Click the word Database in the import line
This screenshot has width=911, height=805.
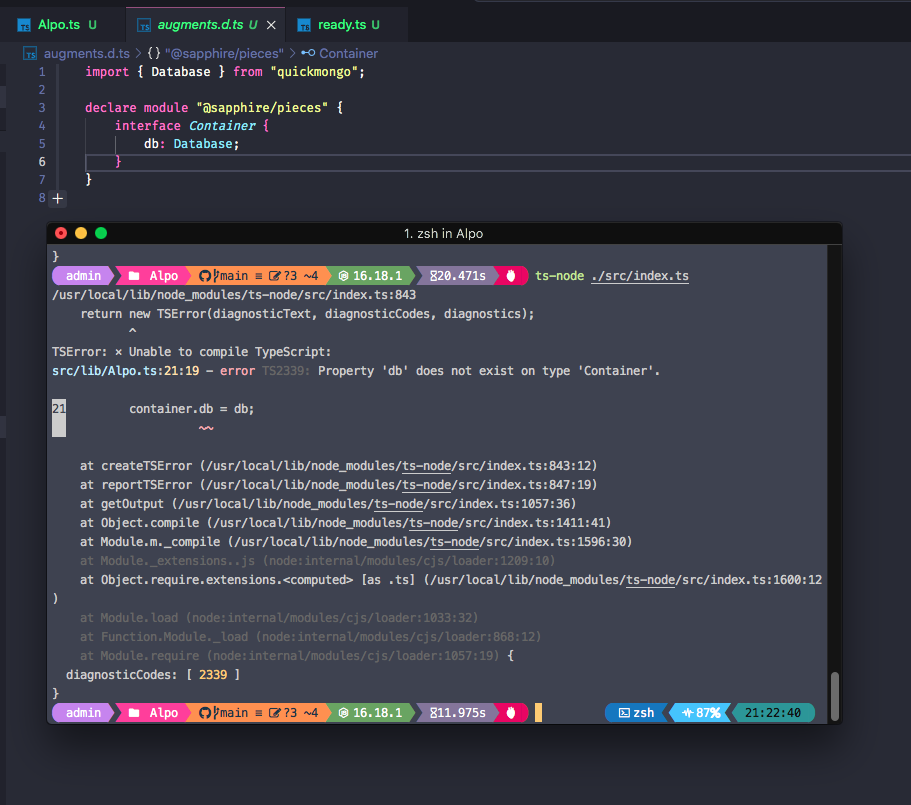point(181,72)
